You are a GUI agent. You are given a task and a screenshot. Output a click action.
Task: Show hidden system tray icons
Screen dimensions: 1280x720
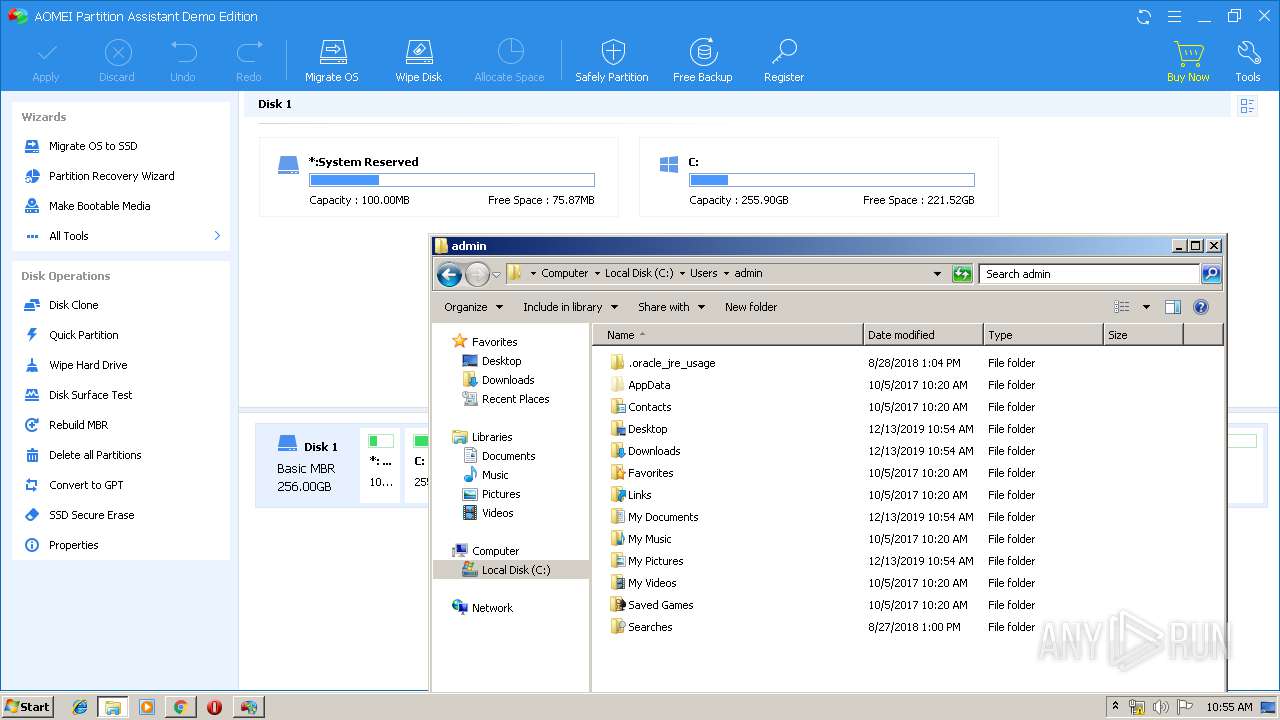point(1115,707)
